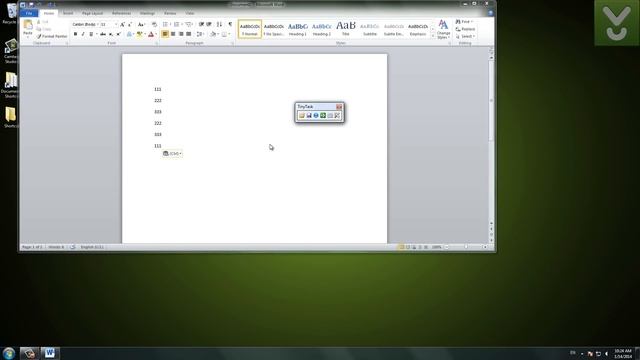Click the Shading paint bucket icon
Screen dimensions: 640x360
click(213, 34)
